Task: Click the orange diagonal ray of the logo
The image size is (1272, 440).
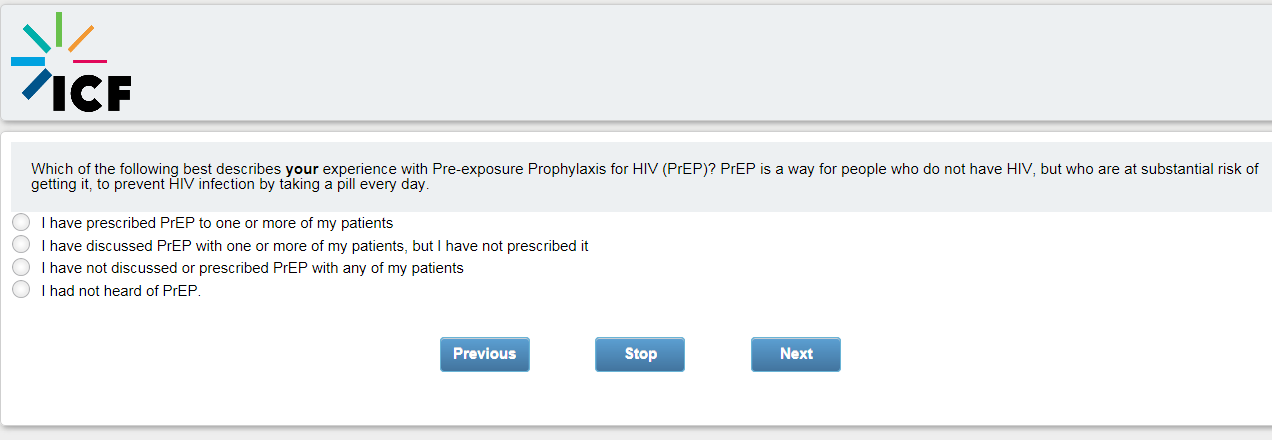Action: click(x=81, y=38)
